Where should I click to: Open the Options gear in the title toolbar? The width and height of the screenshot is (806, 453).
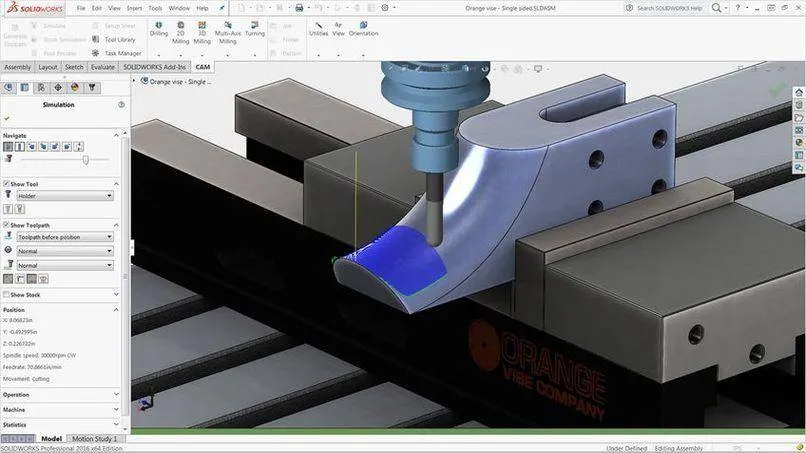(x=385, y=8)
